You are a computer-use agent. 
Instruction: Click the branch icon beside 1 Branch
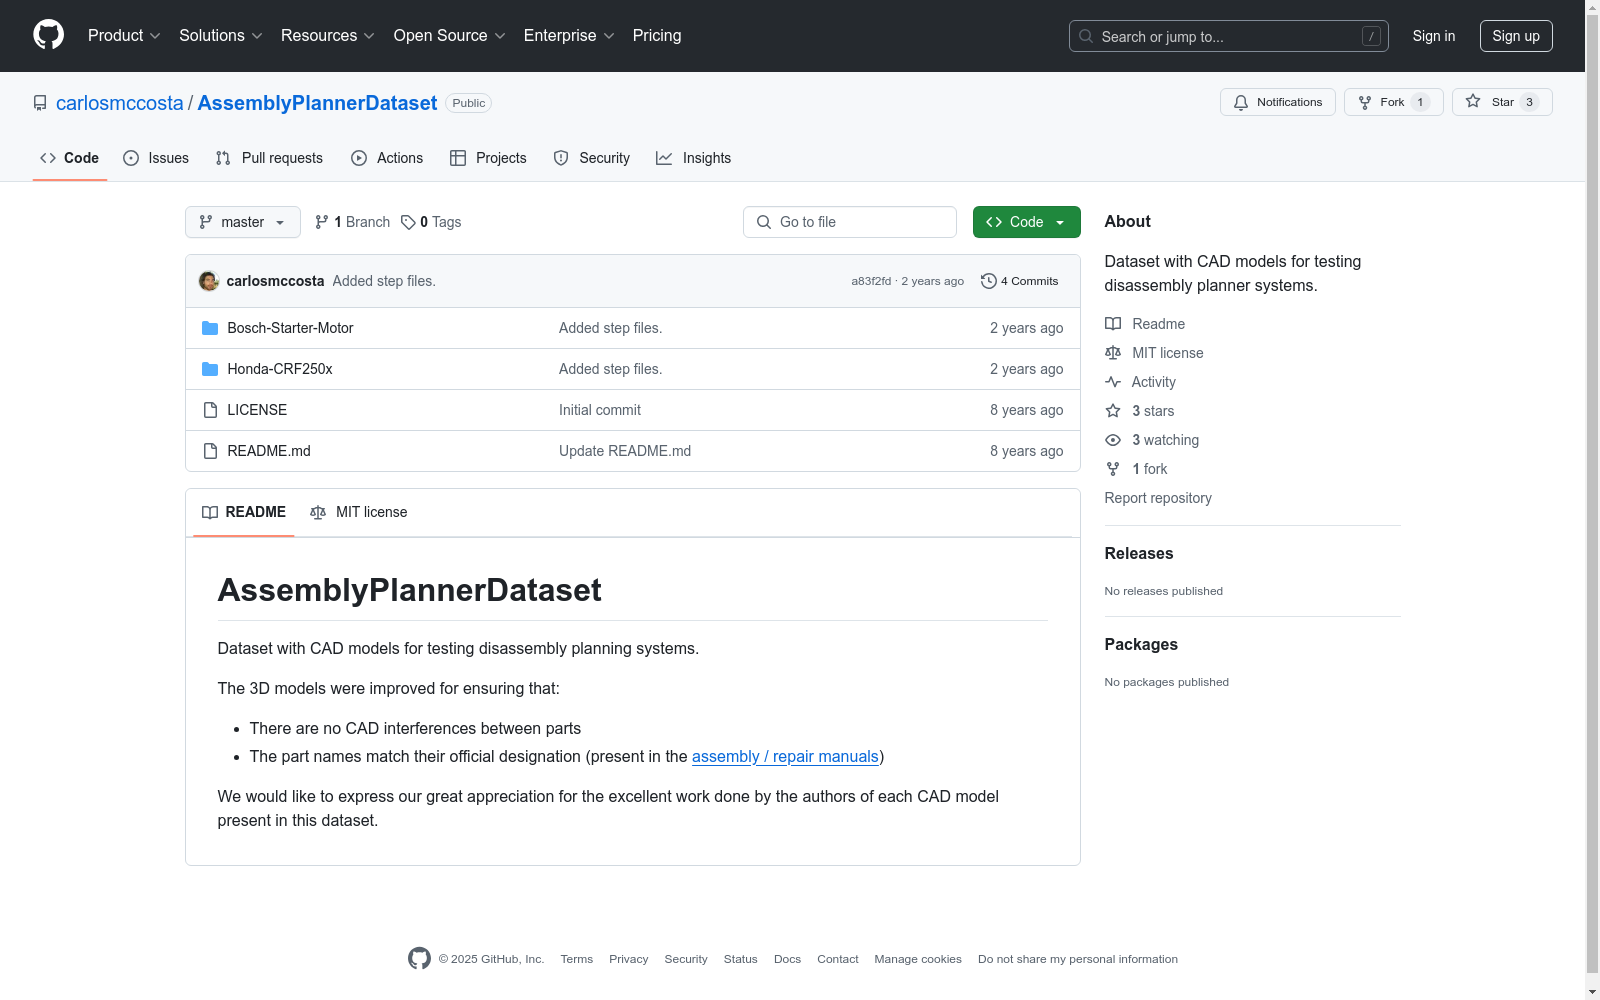[x=322, y=222]
